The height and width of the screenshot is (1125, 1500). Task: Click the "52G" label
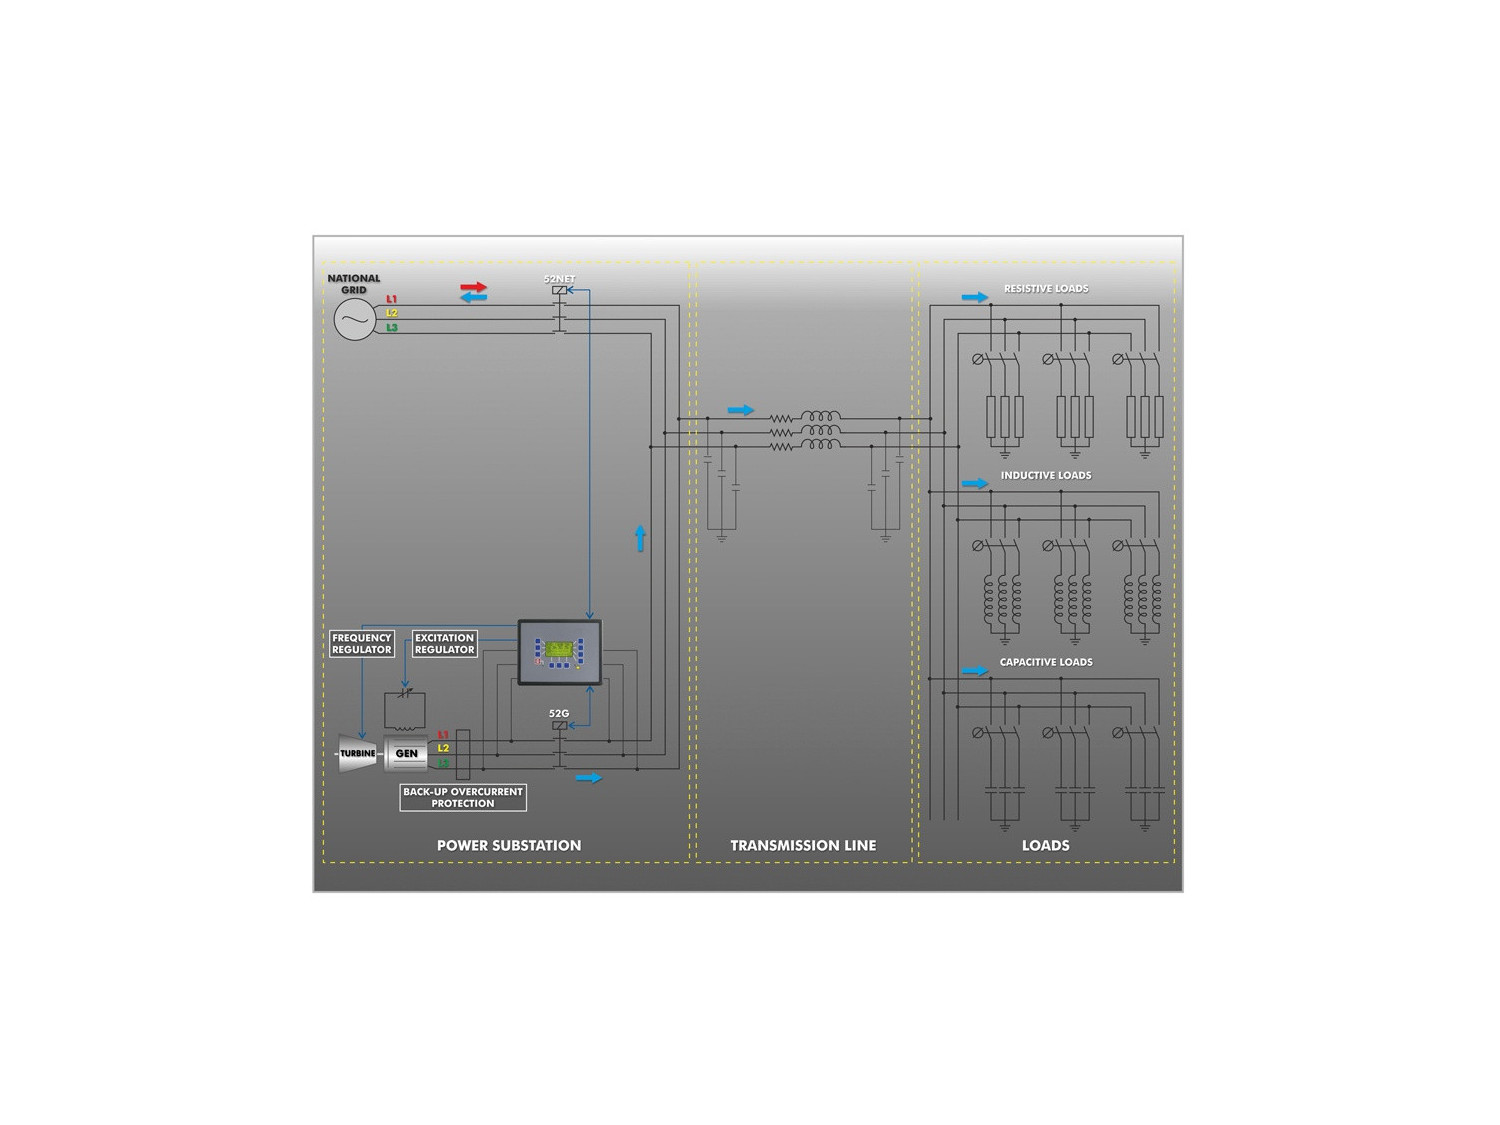tap(559, 714)
